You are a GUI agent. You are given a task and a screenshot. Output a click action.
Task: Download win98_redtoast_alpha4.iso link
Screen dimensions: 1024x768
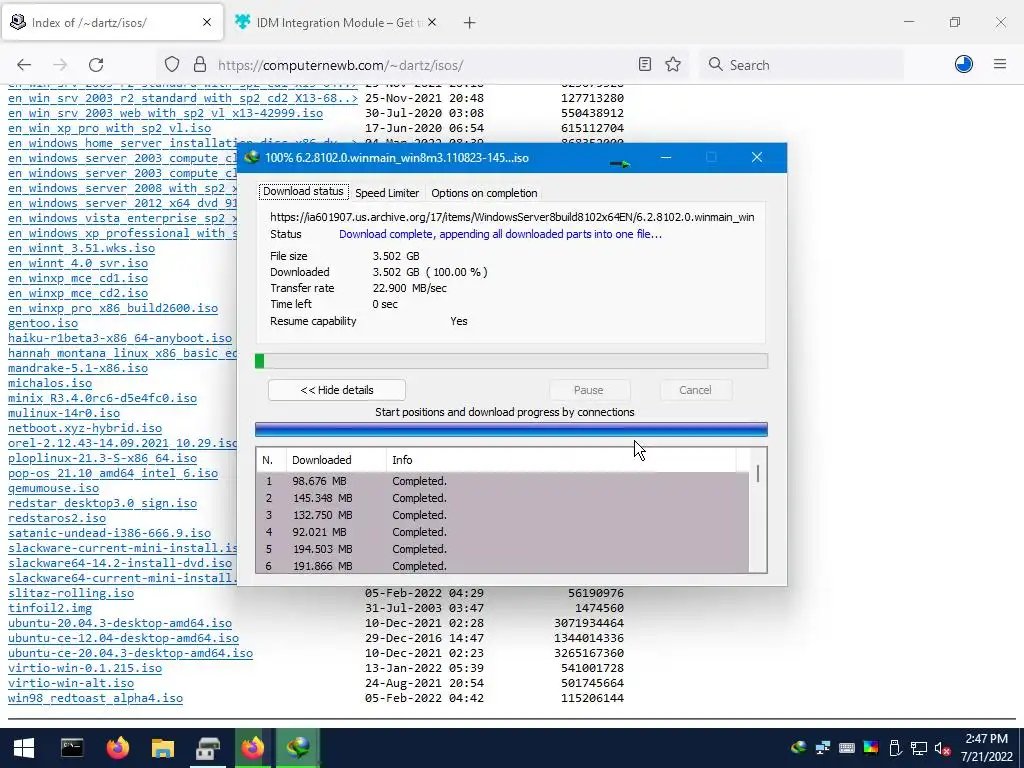pos(95,698)
